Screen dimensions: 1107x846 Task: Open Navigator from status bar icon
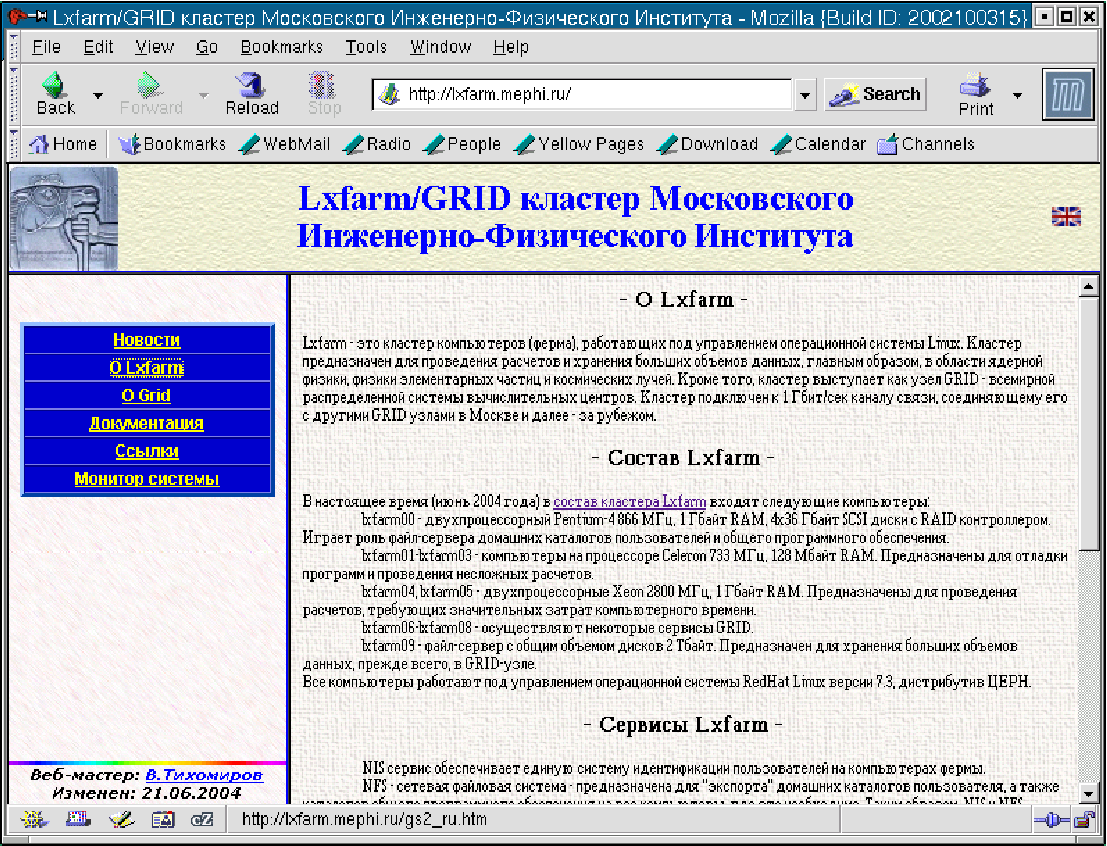pyautogui.click(x=34, y=819)
